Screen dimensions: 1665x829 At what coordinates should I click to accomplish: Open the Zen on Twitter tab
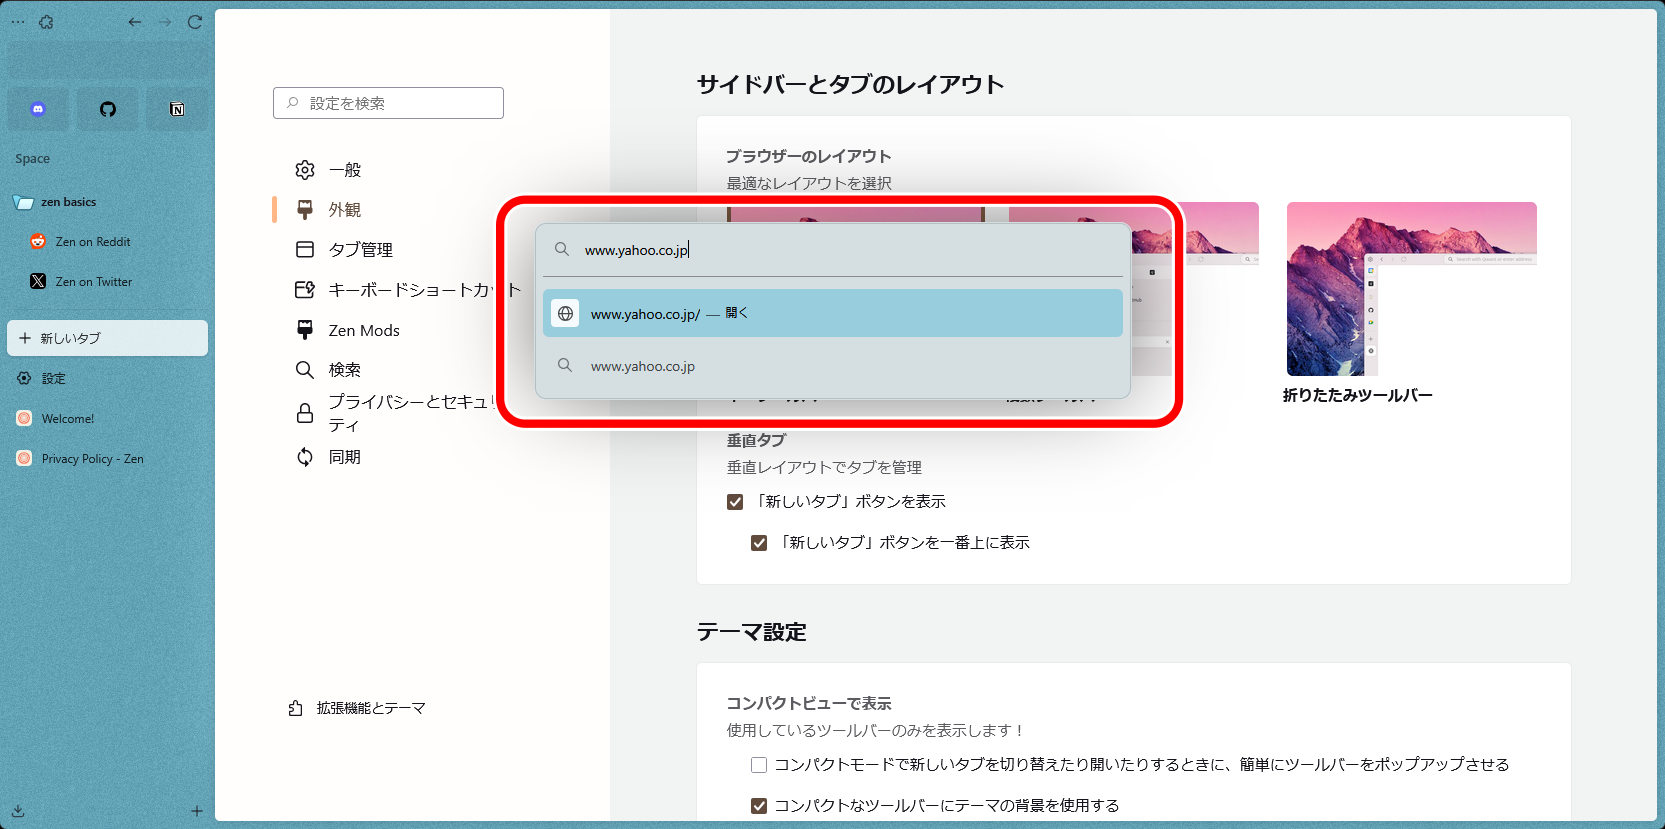click(x=107, y=282)
